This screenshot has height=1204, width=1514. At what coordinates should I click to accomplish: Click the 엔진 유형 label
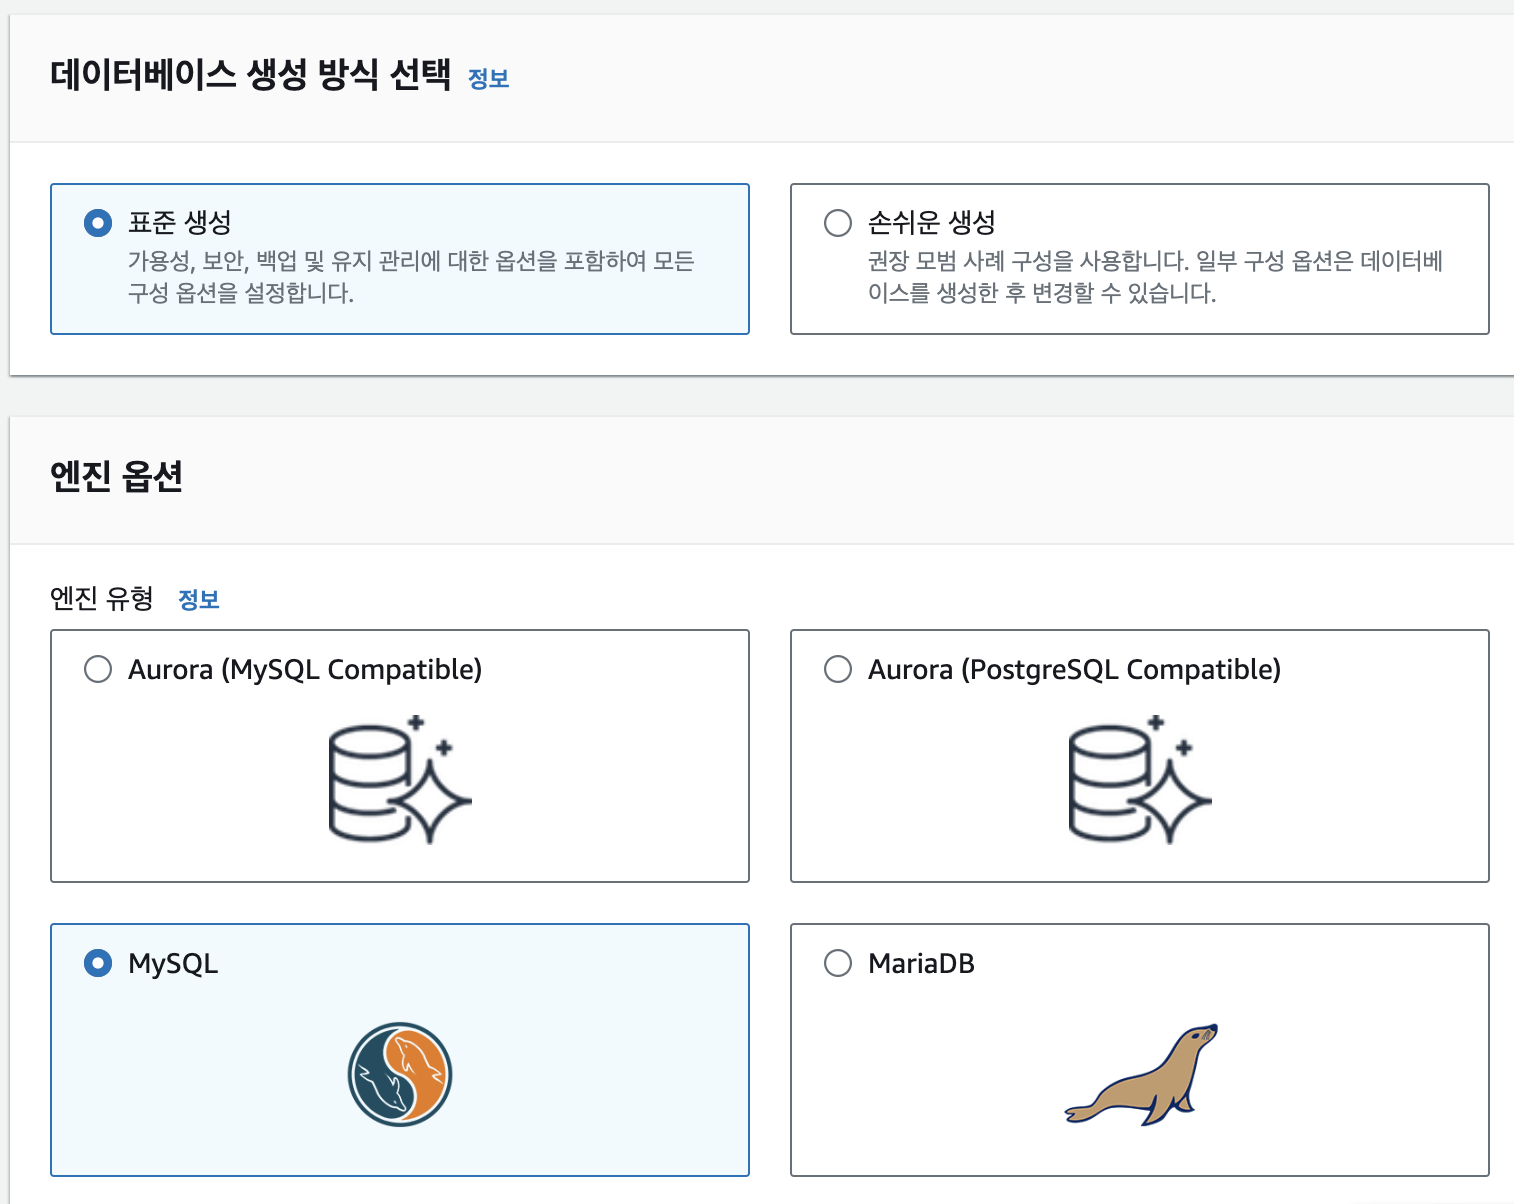pos(102,598)
